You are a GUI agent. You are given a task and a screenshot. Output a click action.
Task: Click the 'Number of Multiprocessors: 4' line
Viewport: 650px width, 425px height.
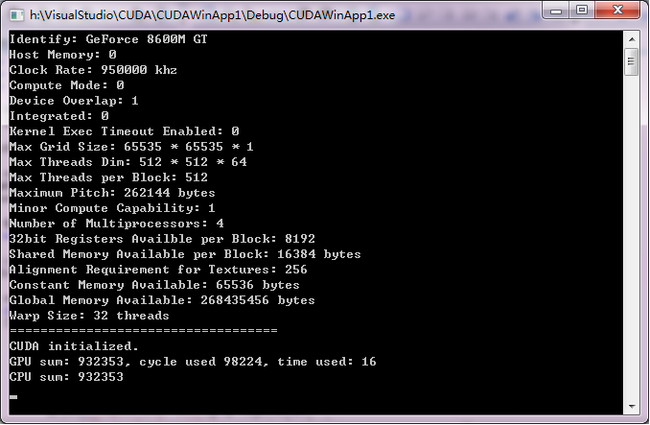pyautogui.click(x=116, y=223)
